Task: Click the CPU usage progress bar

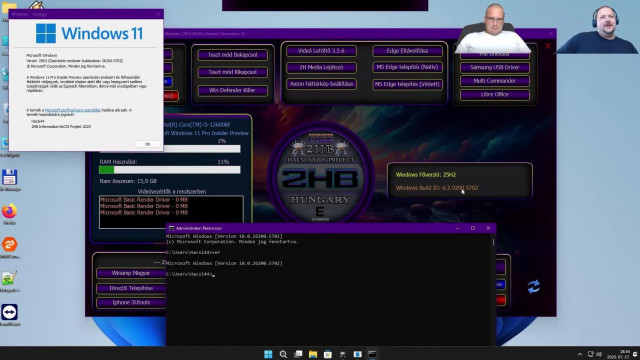Action: click(202, 149)
